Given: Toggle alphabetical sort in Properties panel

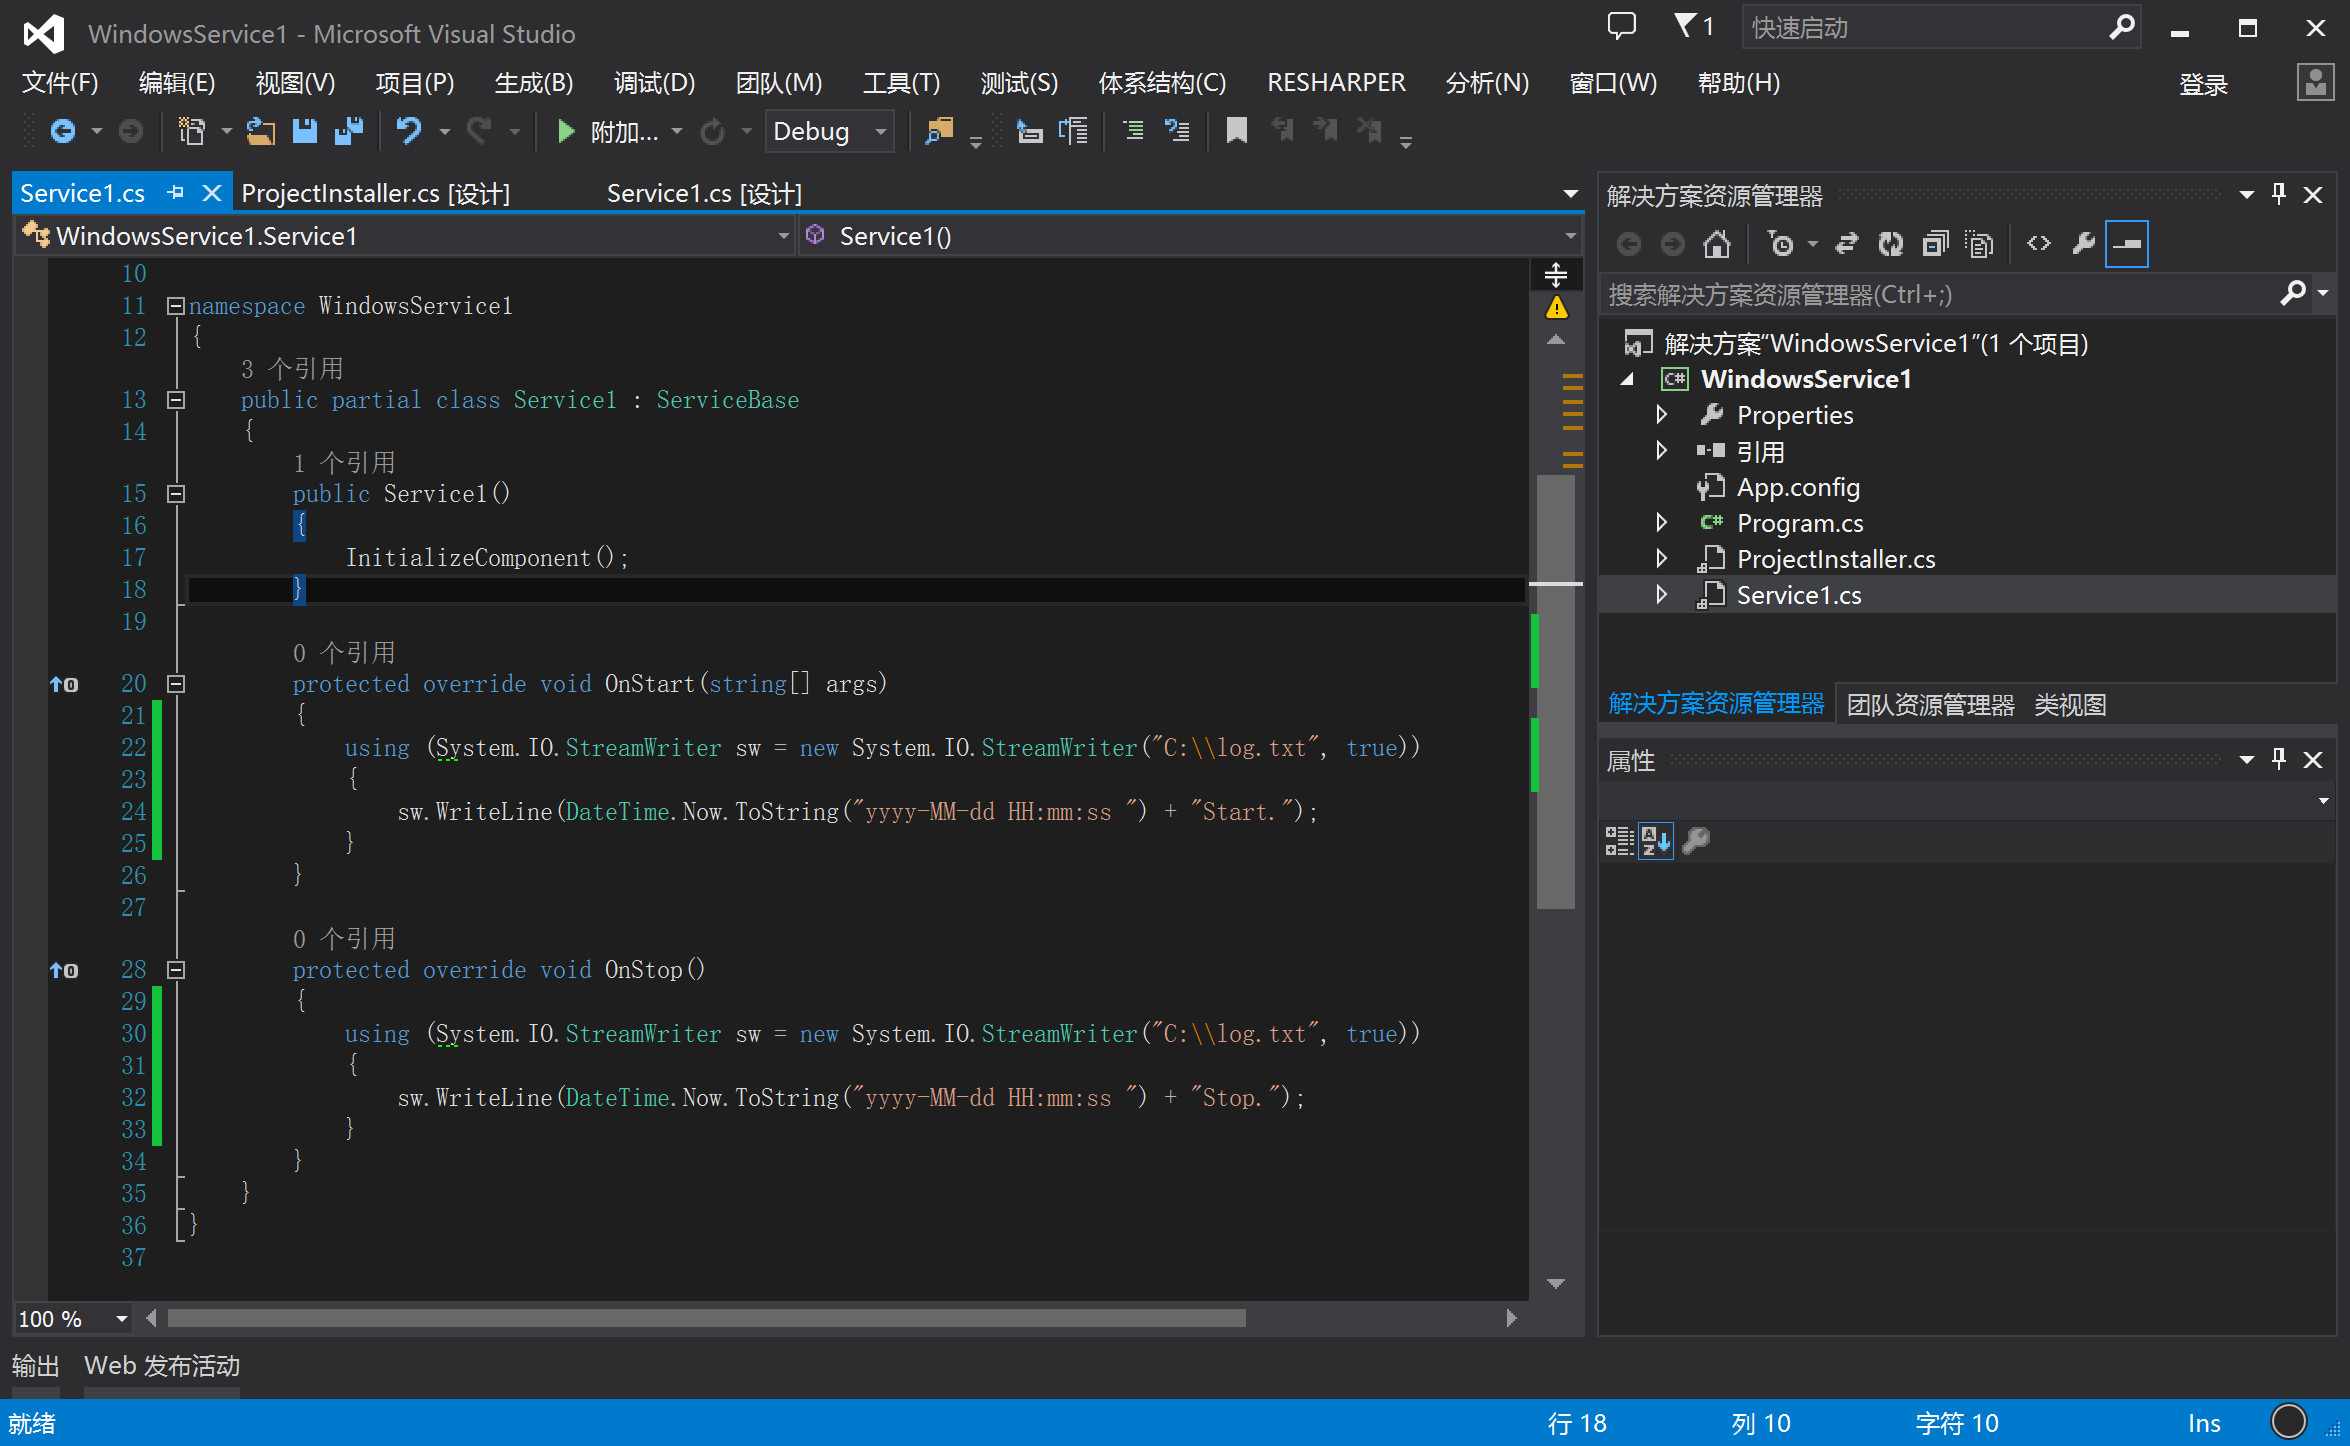Looking at the screenshot, I should (1655, 841).
